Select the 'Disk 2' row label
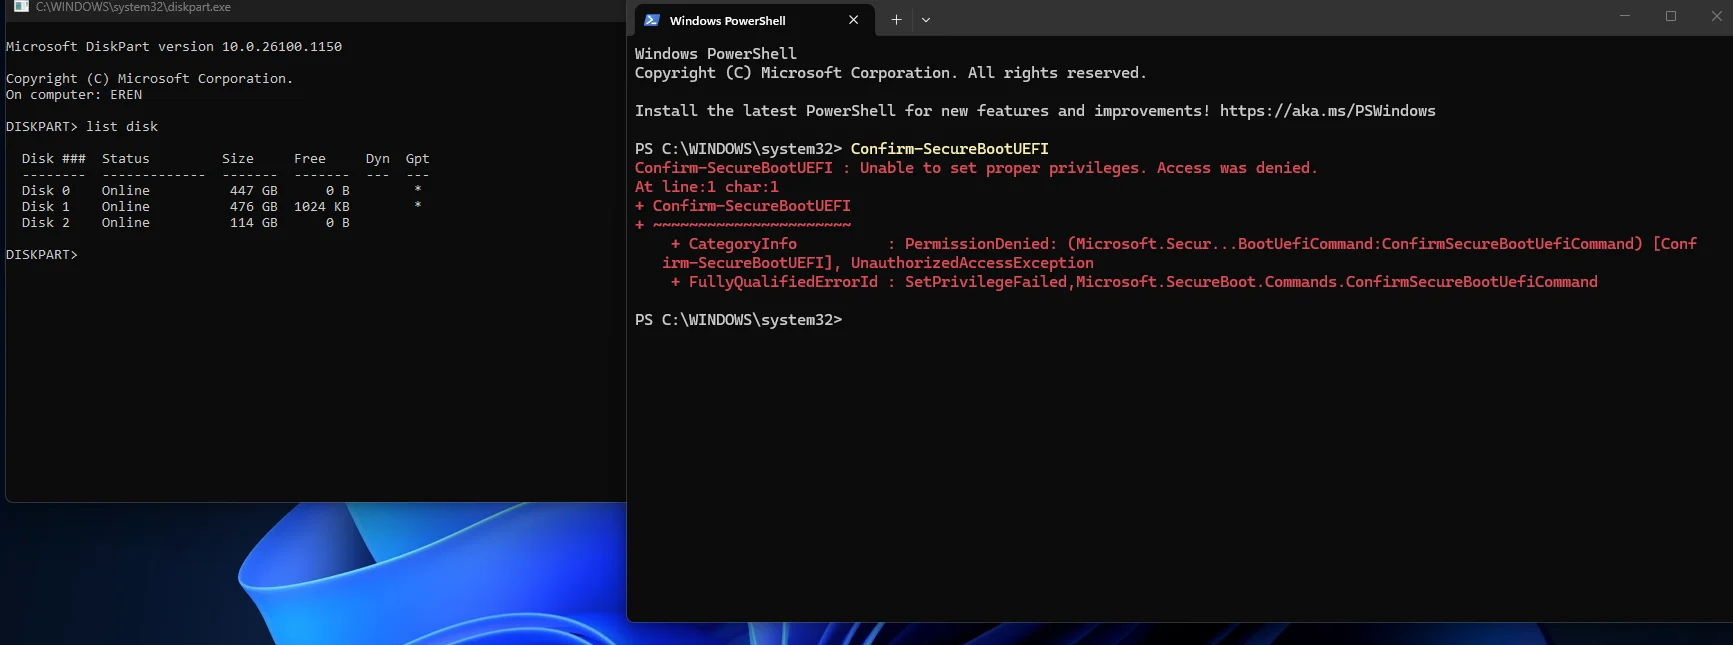Screen dimensions: 1733x645 [46, 223]
